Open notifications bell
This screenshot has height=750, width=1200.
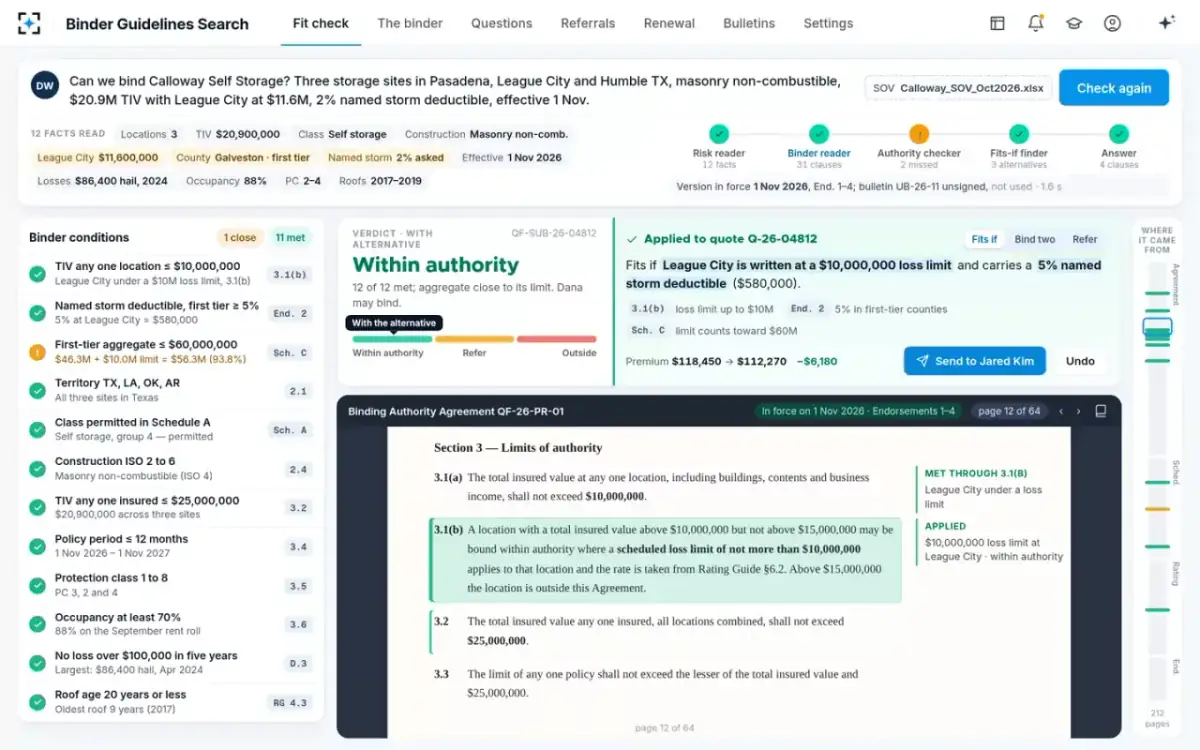click(1036, 23)
